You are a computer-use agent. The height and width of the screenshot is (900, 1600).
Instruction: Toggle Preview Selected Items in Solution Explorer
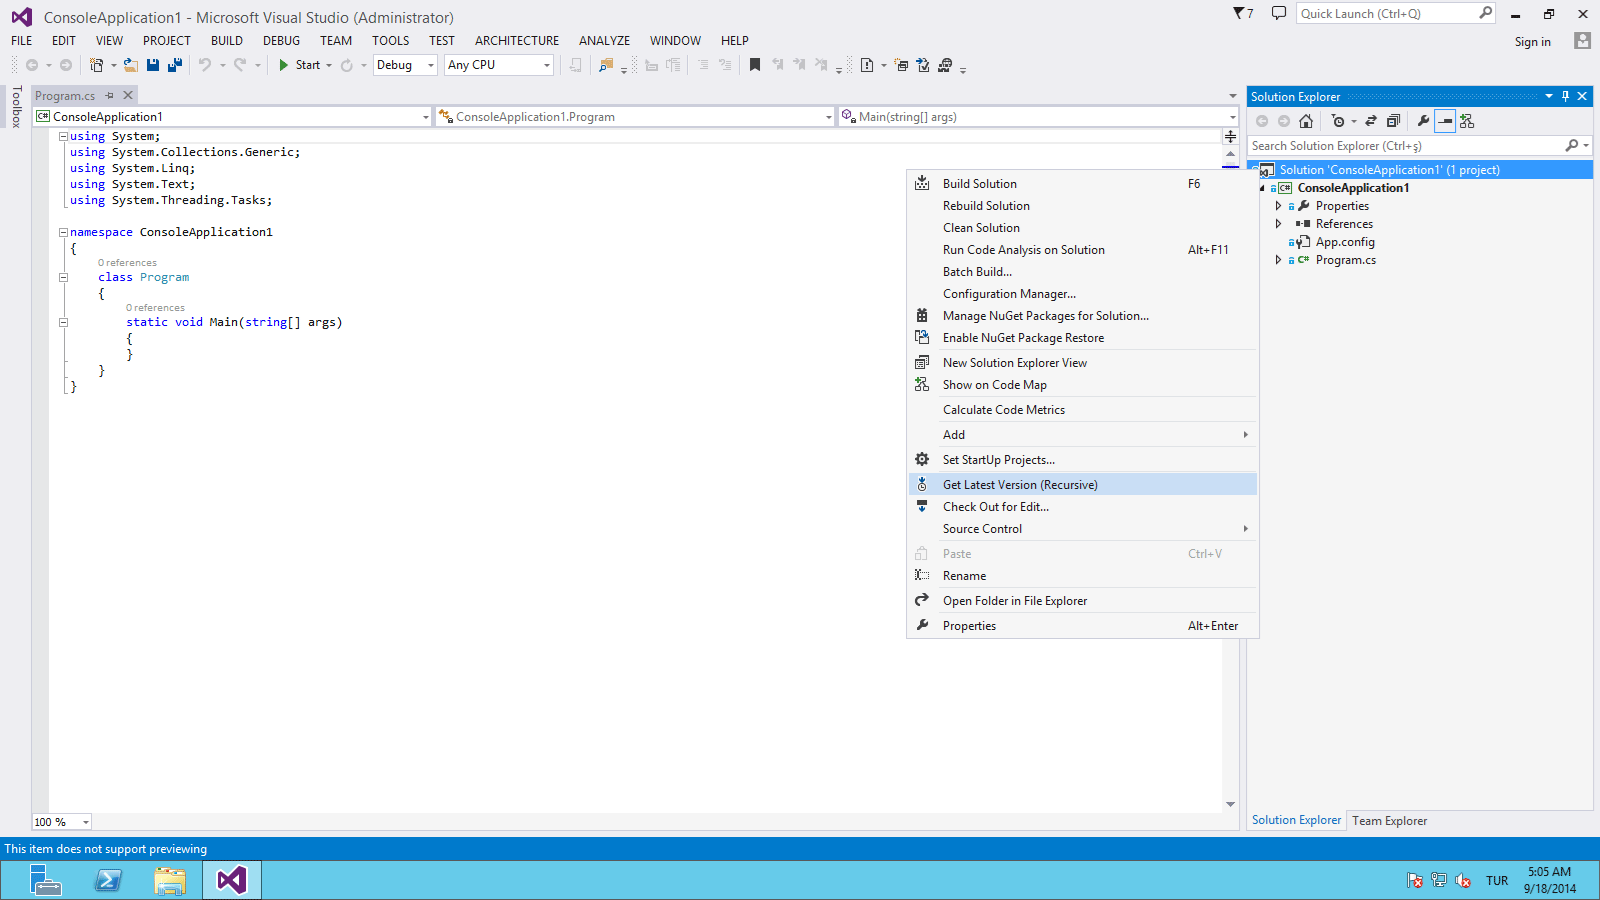point(1445,121)
